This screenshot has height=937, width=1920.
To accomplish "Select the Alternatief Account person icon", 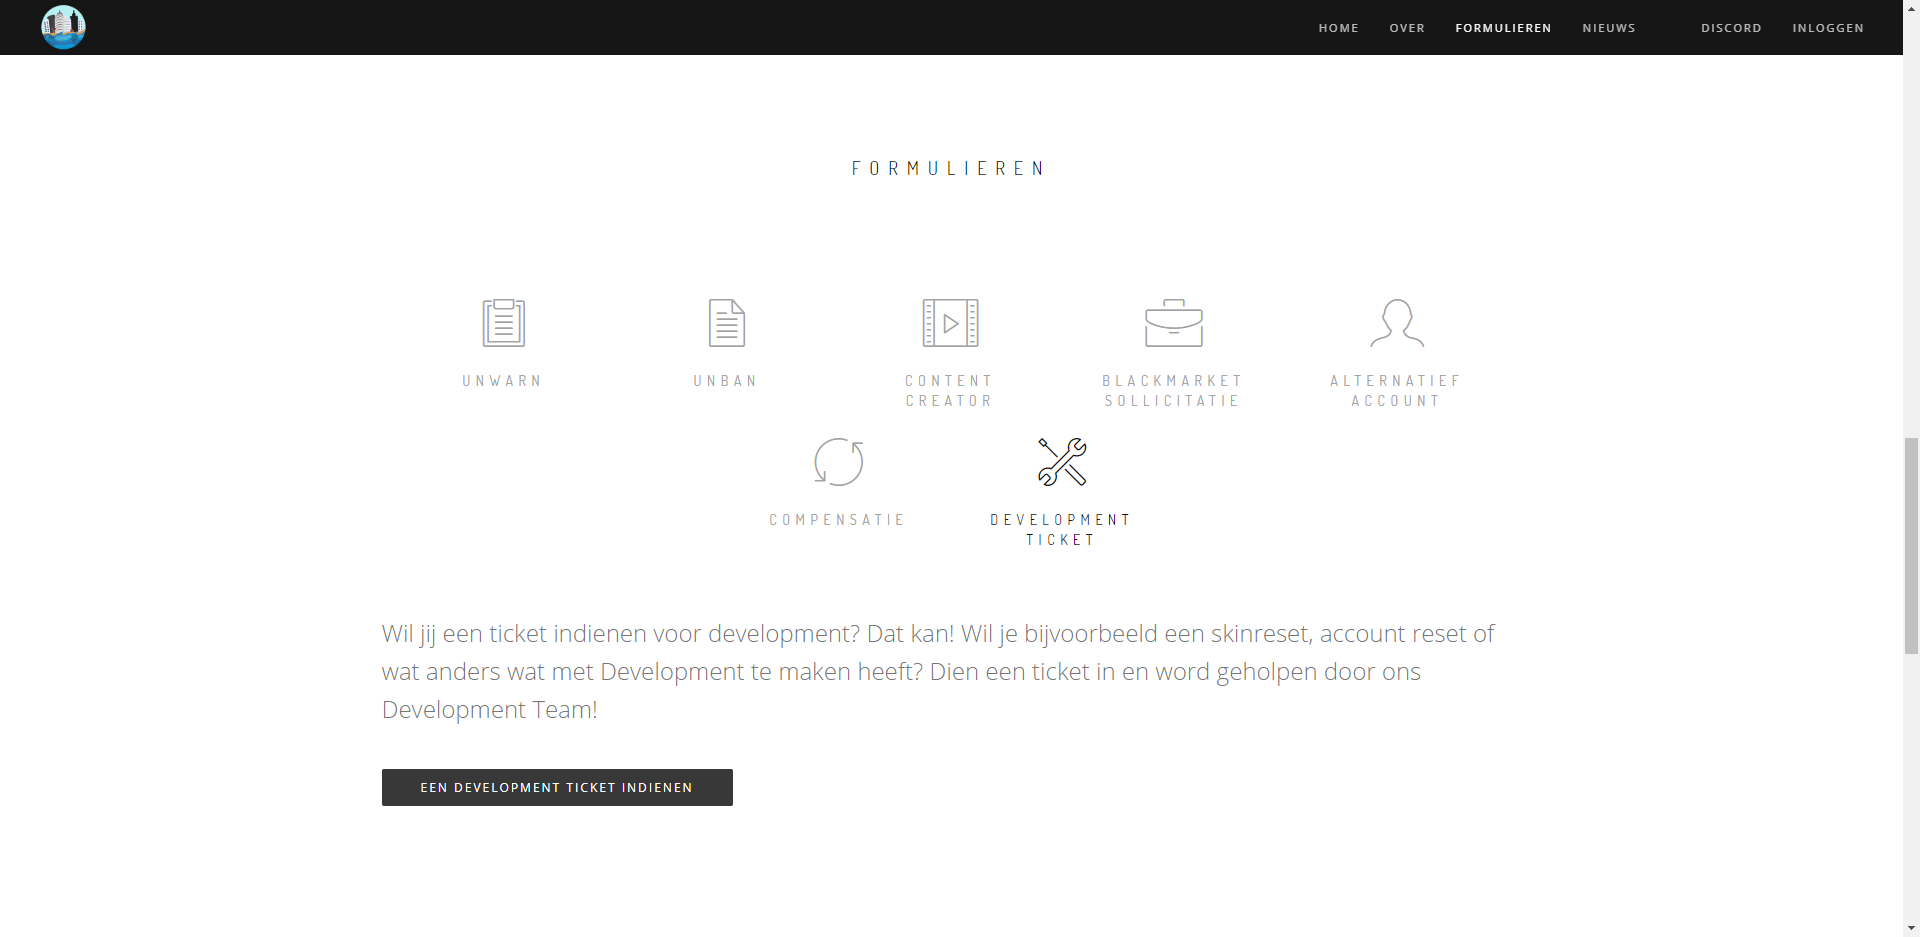I will click(1396, 323).
